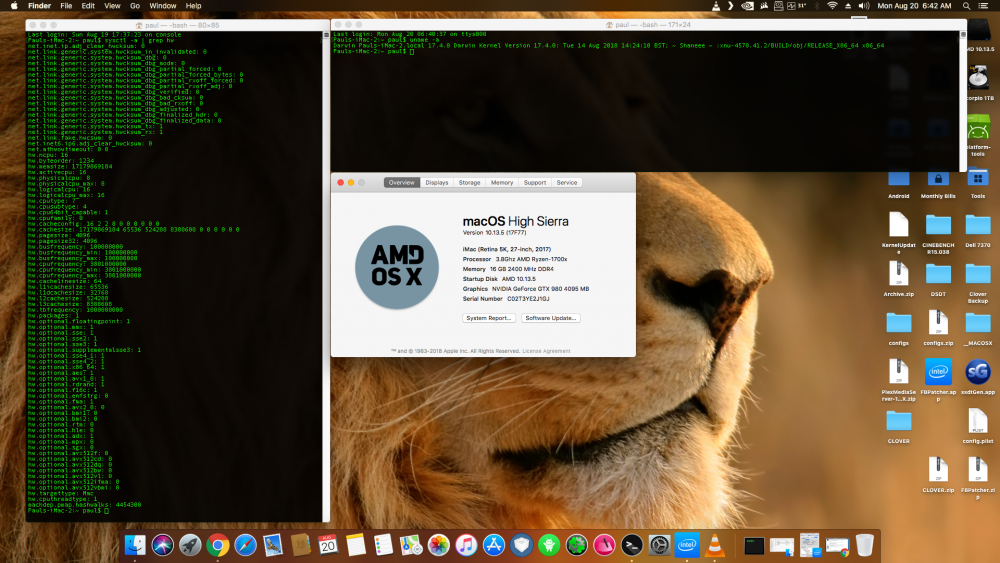Open the View menu

tap(112, 6)
